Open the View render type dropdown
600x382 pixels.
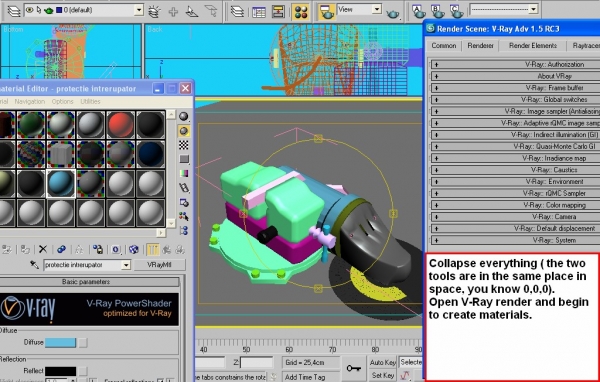[377, 9]
